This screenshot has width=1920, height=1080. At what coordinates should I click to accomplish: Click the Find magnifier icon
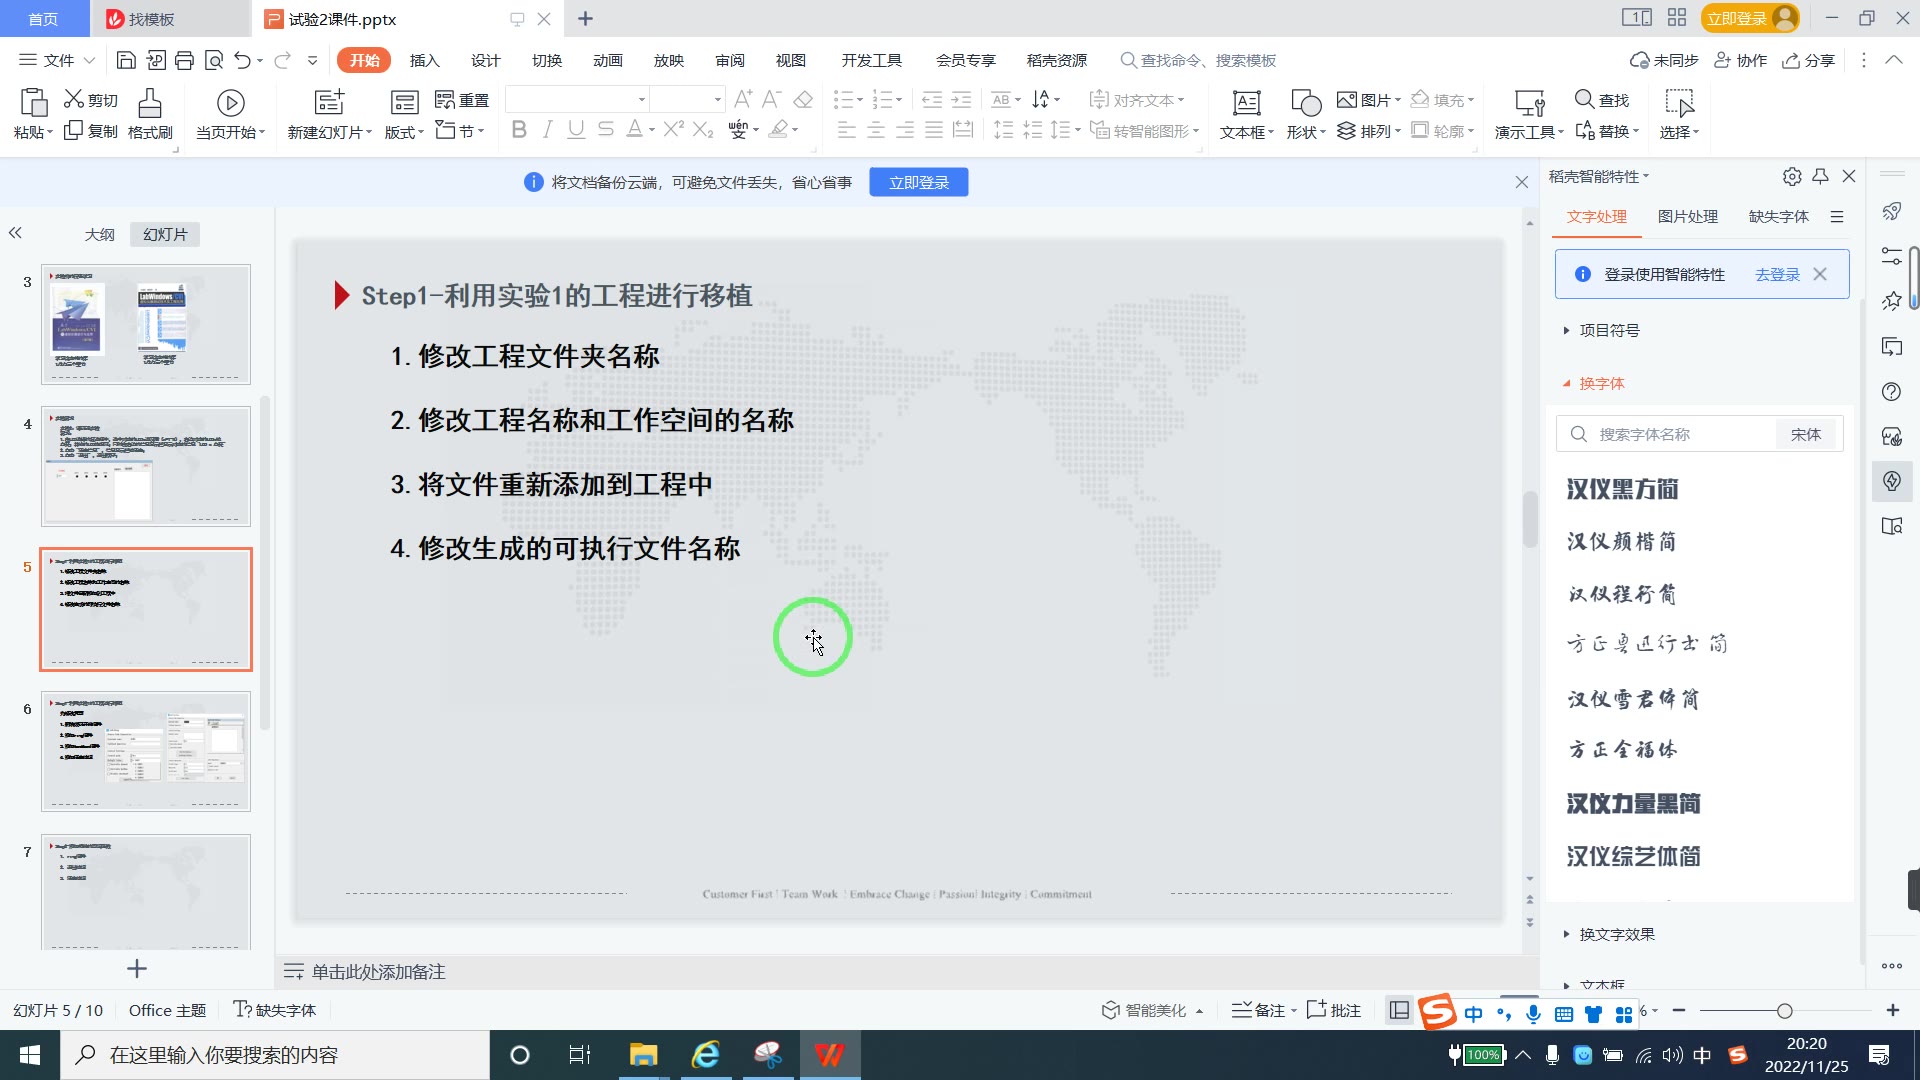tap(1584, 99)
